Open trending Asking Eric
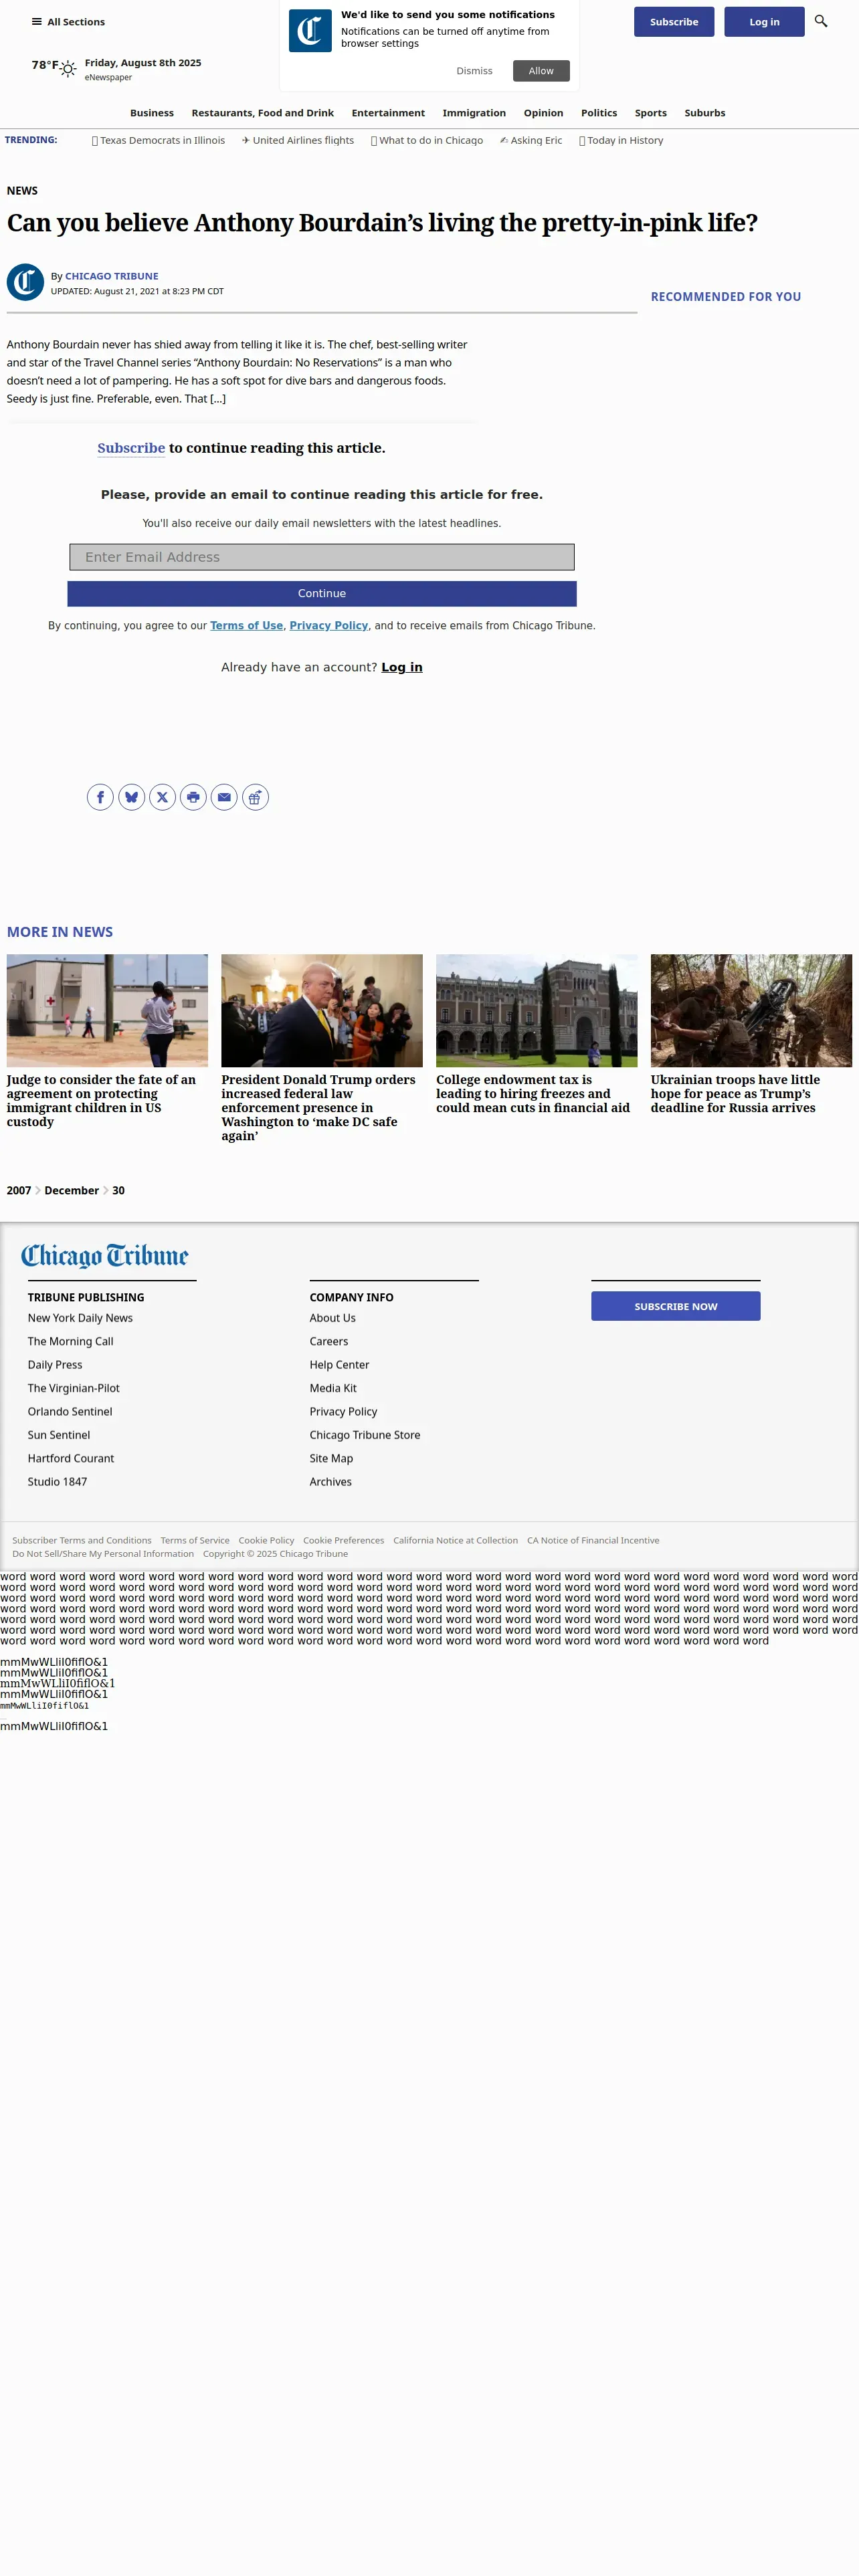 point(531,140)
